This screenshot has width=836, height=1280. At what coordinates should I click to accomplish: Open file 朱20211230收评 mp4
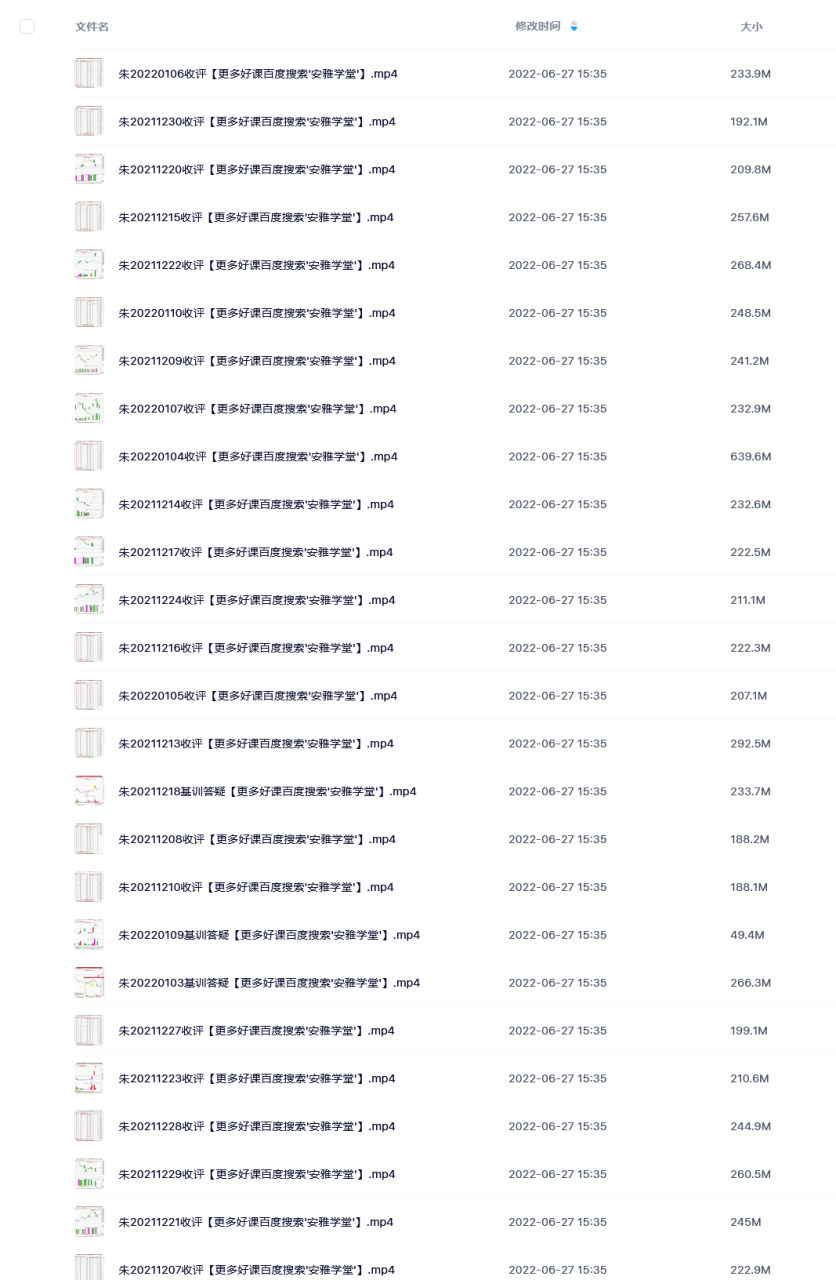(x=257, y=121)
